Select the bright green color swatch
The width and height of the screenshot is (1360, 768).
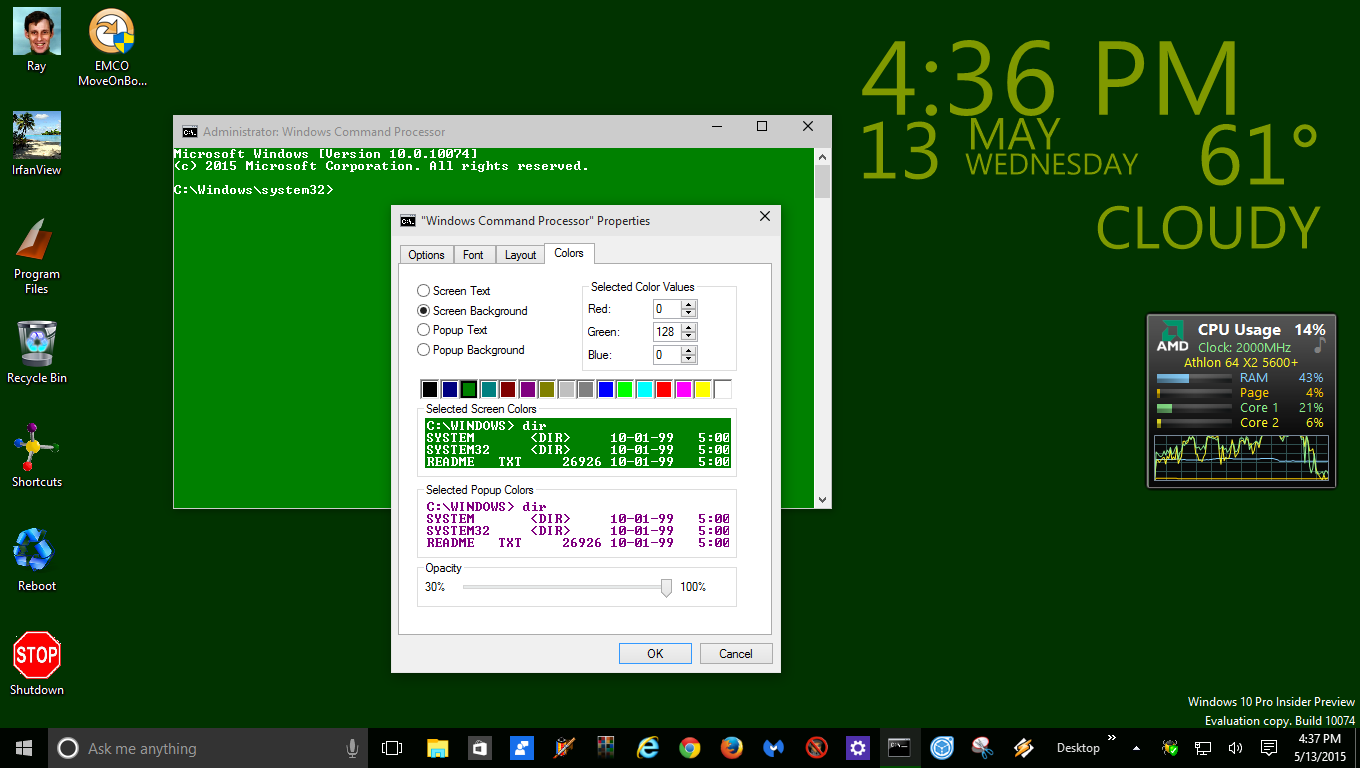(x=624, y=389)
